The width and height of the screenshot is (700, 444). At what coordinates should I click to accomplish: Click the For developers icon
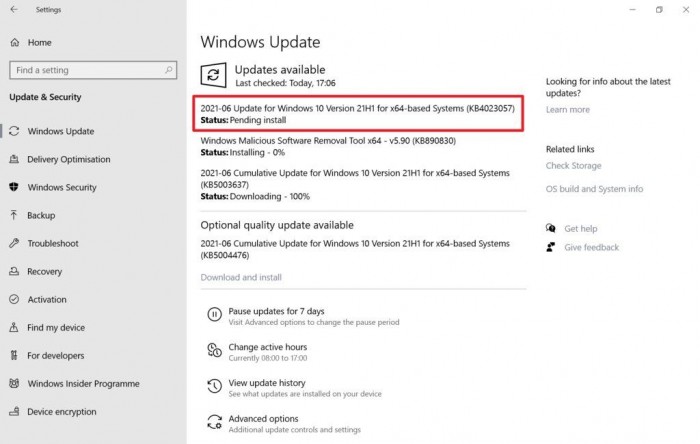[x=14, y=355]
